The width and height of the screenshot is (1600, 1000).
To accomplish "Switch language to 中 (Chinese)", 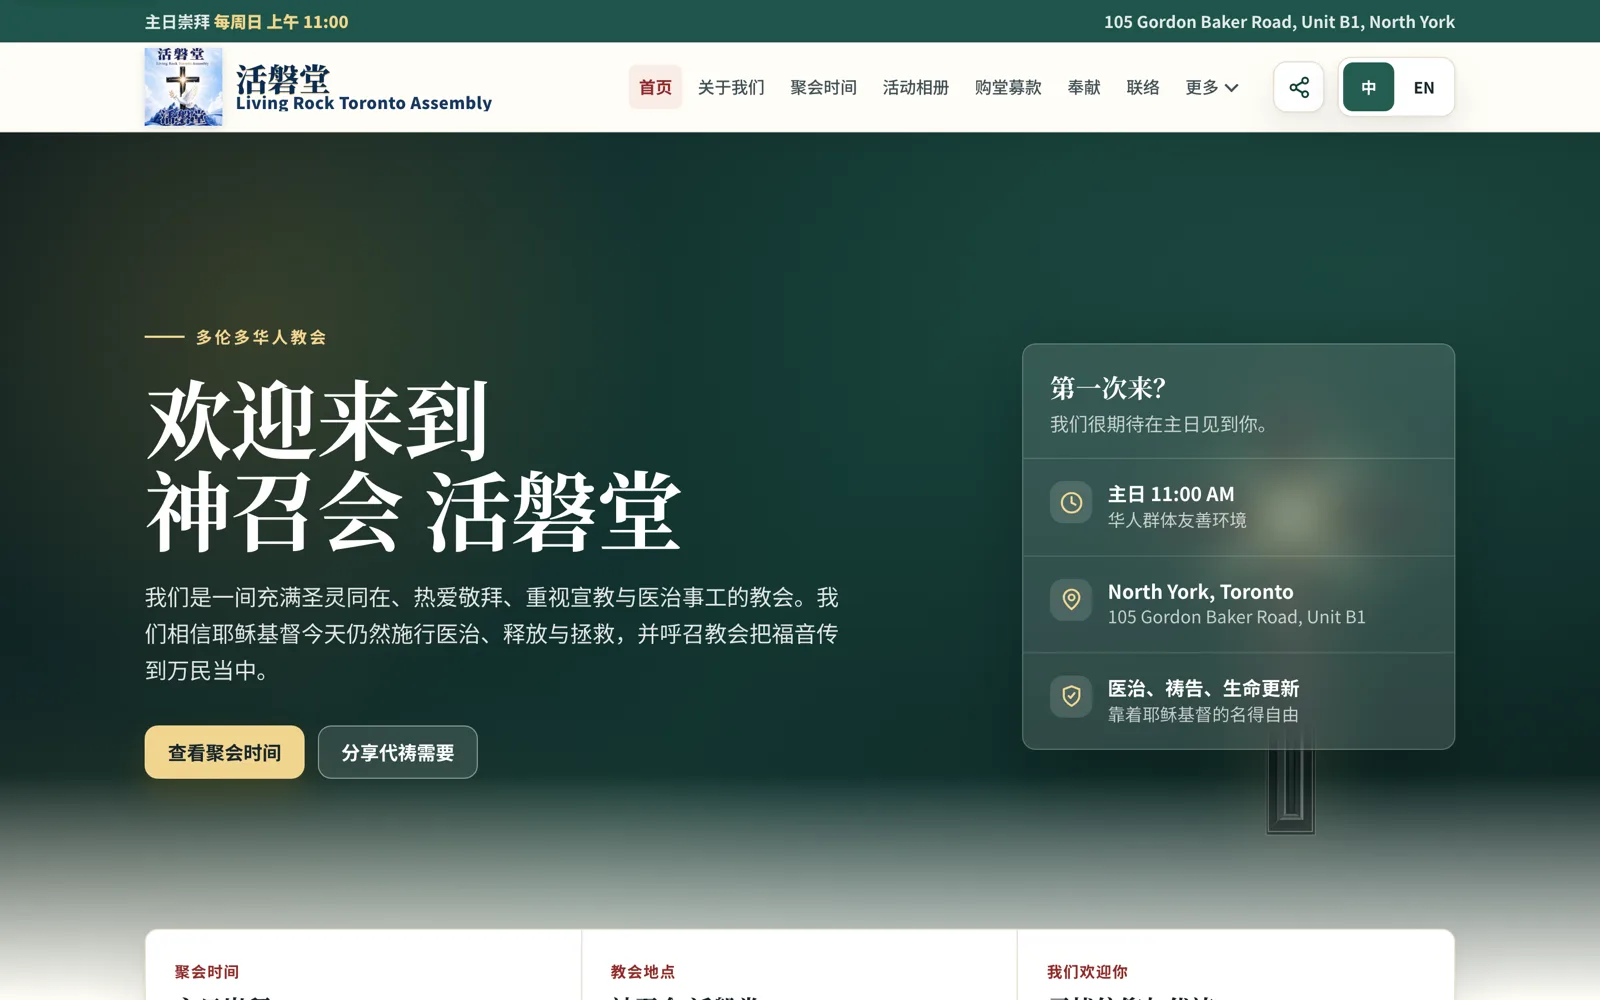I will coord(1368,87).
